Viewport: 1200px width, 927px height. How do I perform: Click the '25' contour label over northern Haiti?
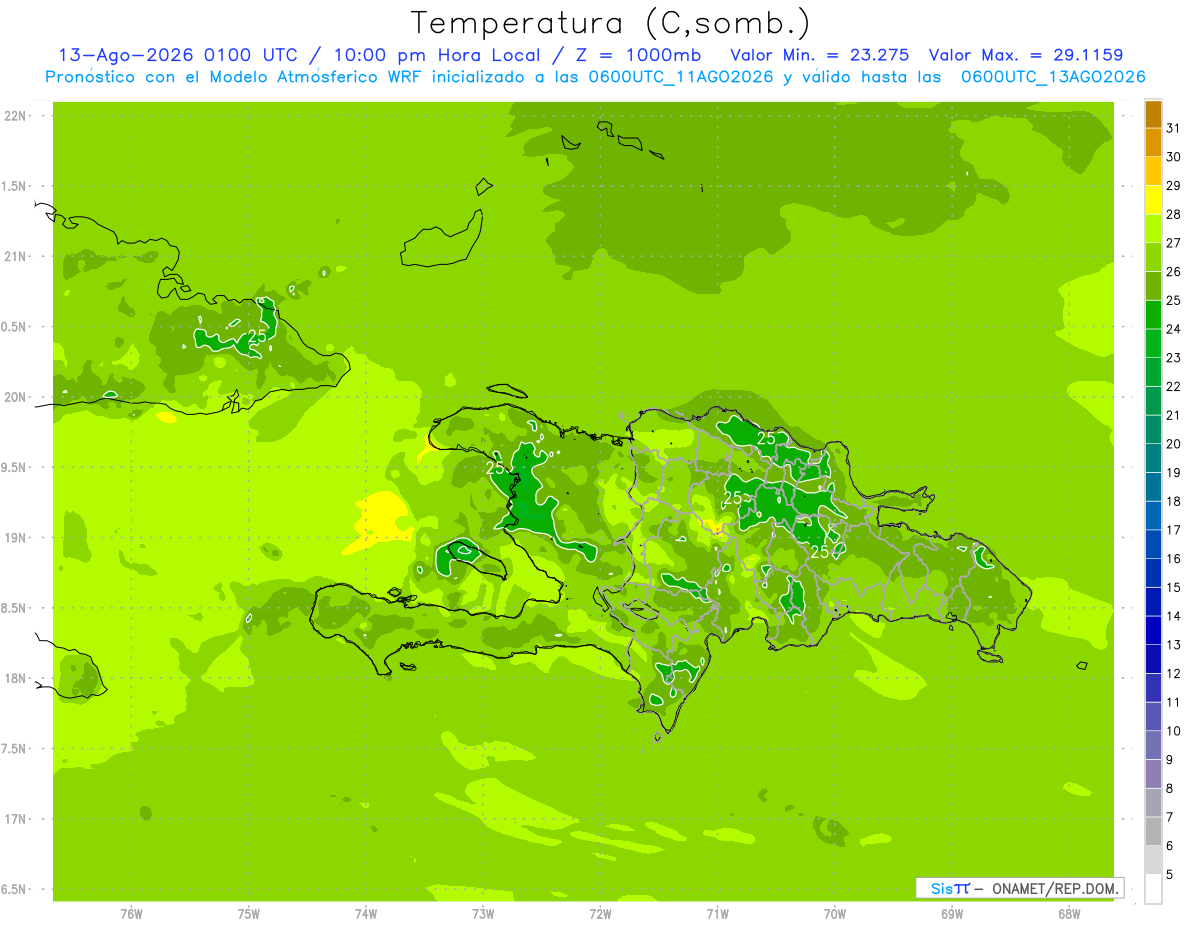[x=495, y=467]
